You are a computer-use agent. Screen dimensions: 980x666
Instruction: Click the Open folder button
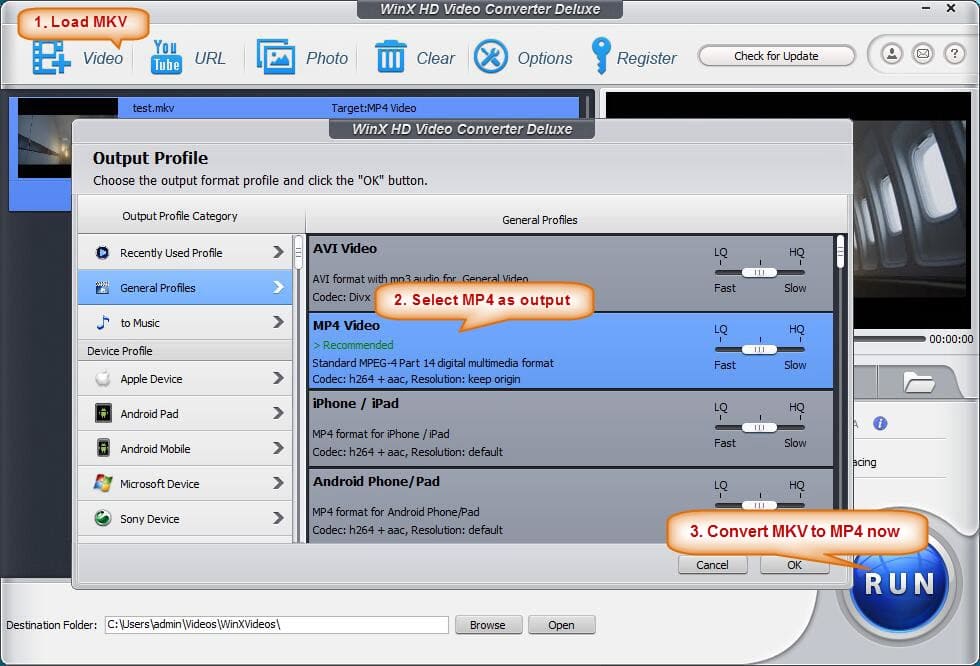561,625
